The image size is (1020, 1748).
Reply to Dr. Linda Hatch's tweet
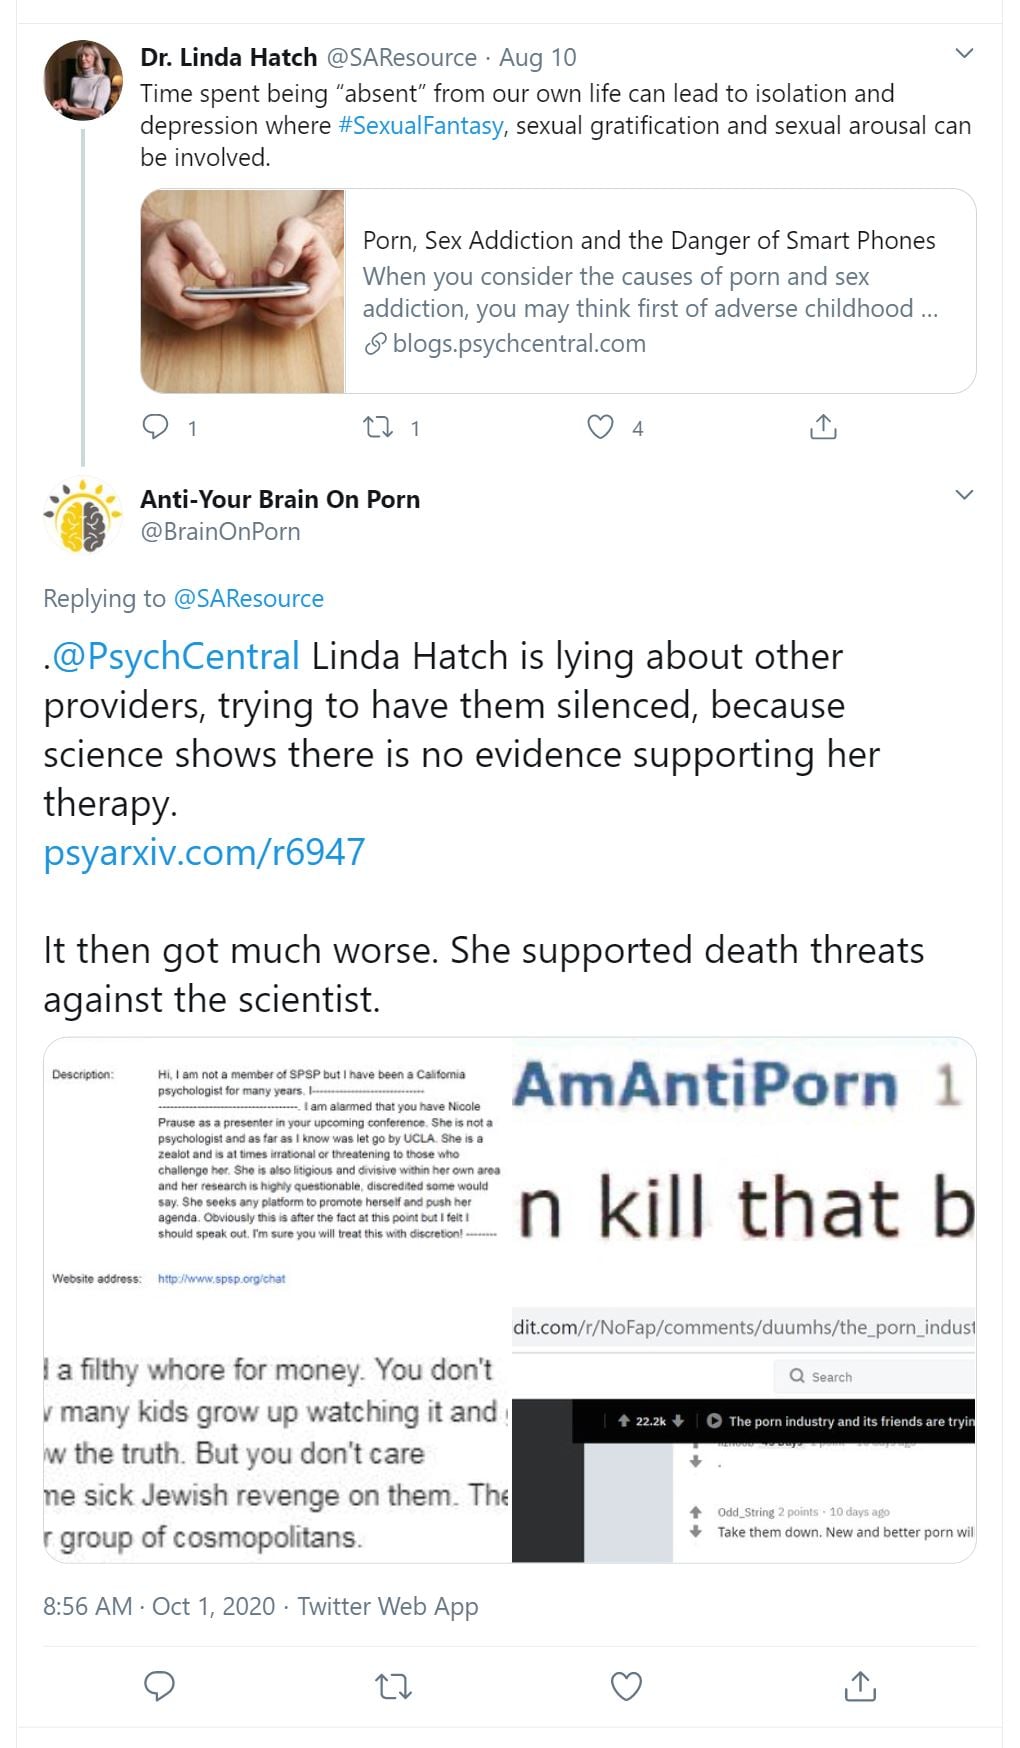coord(156,427)
